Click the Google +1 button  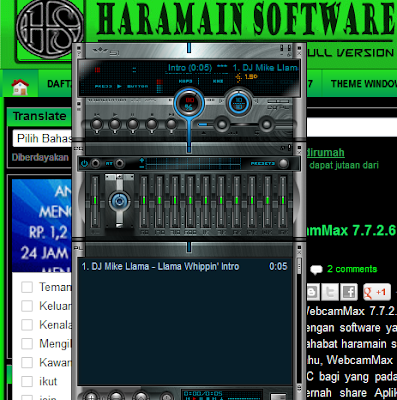tap(377, 292)
